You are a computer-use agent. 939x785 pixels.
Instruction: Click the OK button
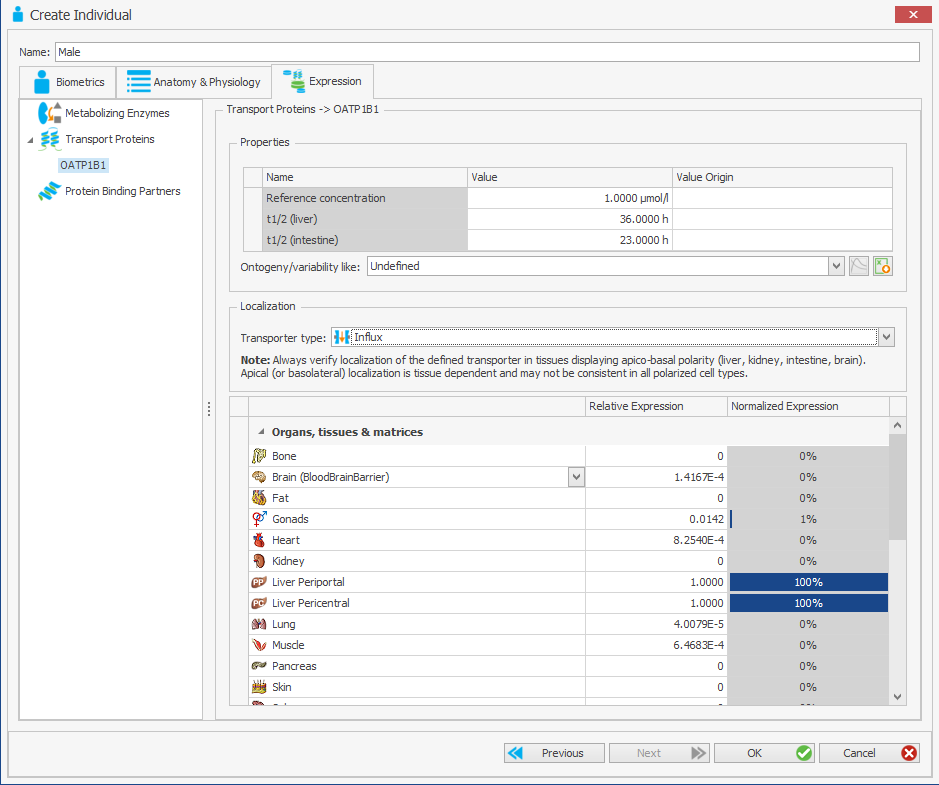[x=764, y=753]
